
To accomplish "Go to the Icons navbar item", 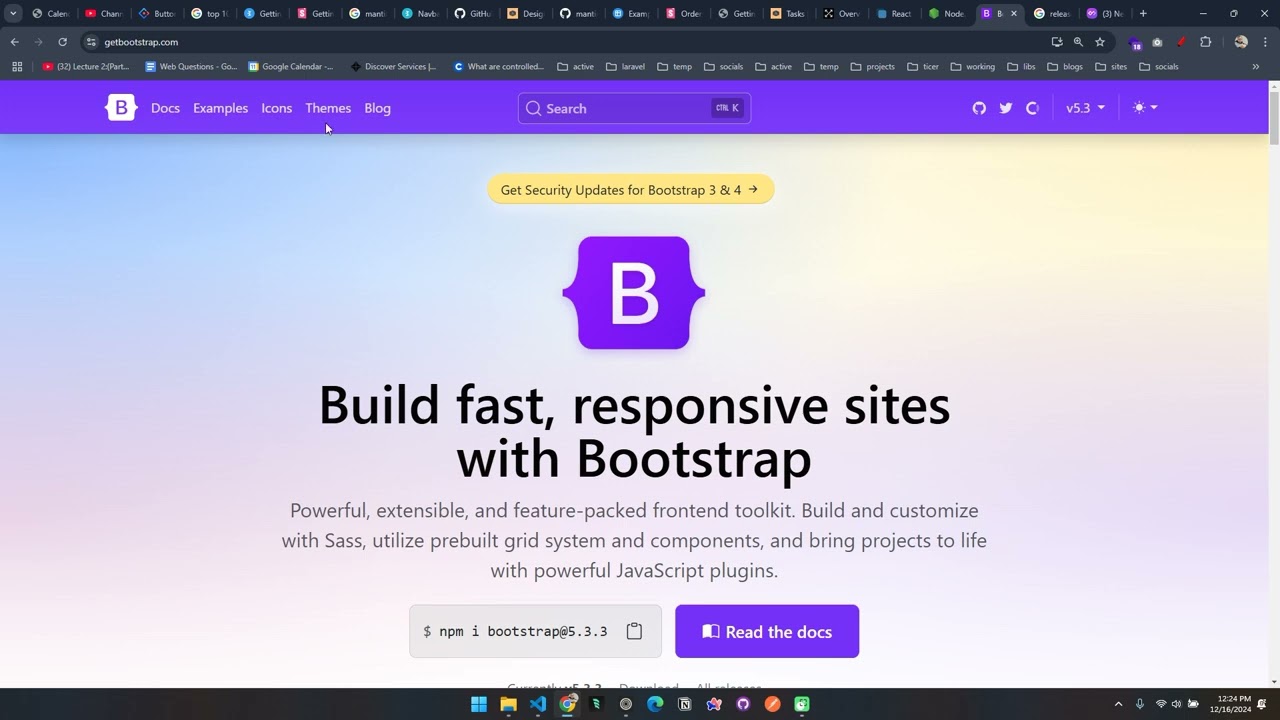I will click(276, 108).
